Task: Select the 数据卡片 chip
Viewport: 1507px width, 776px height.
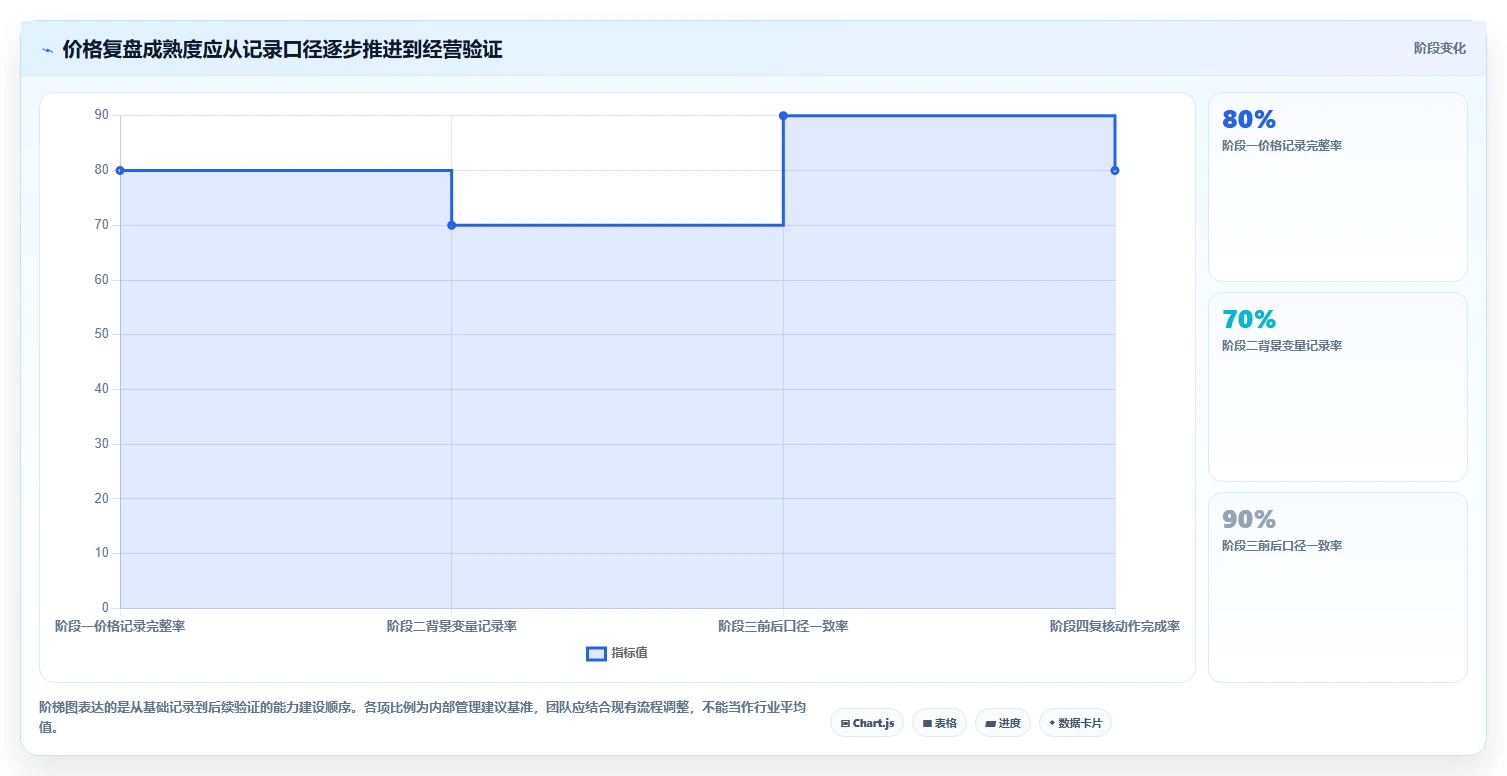Action: point(1075,722)
